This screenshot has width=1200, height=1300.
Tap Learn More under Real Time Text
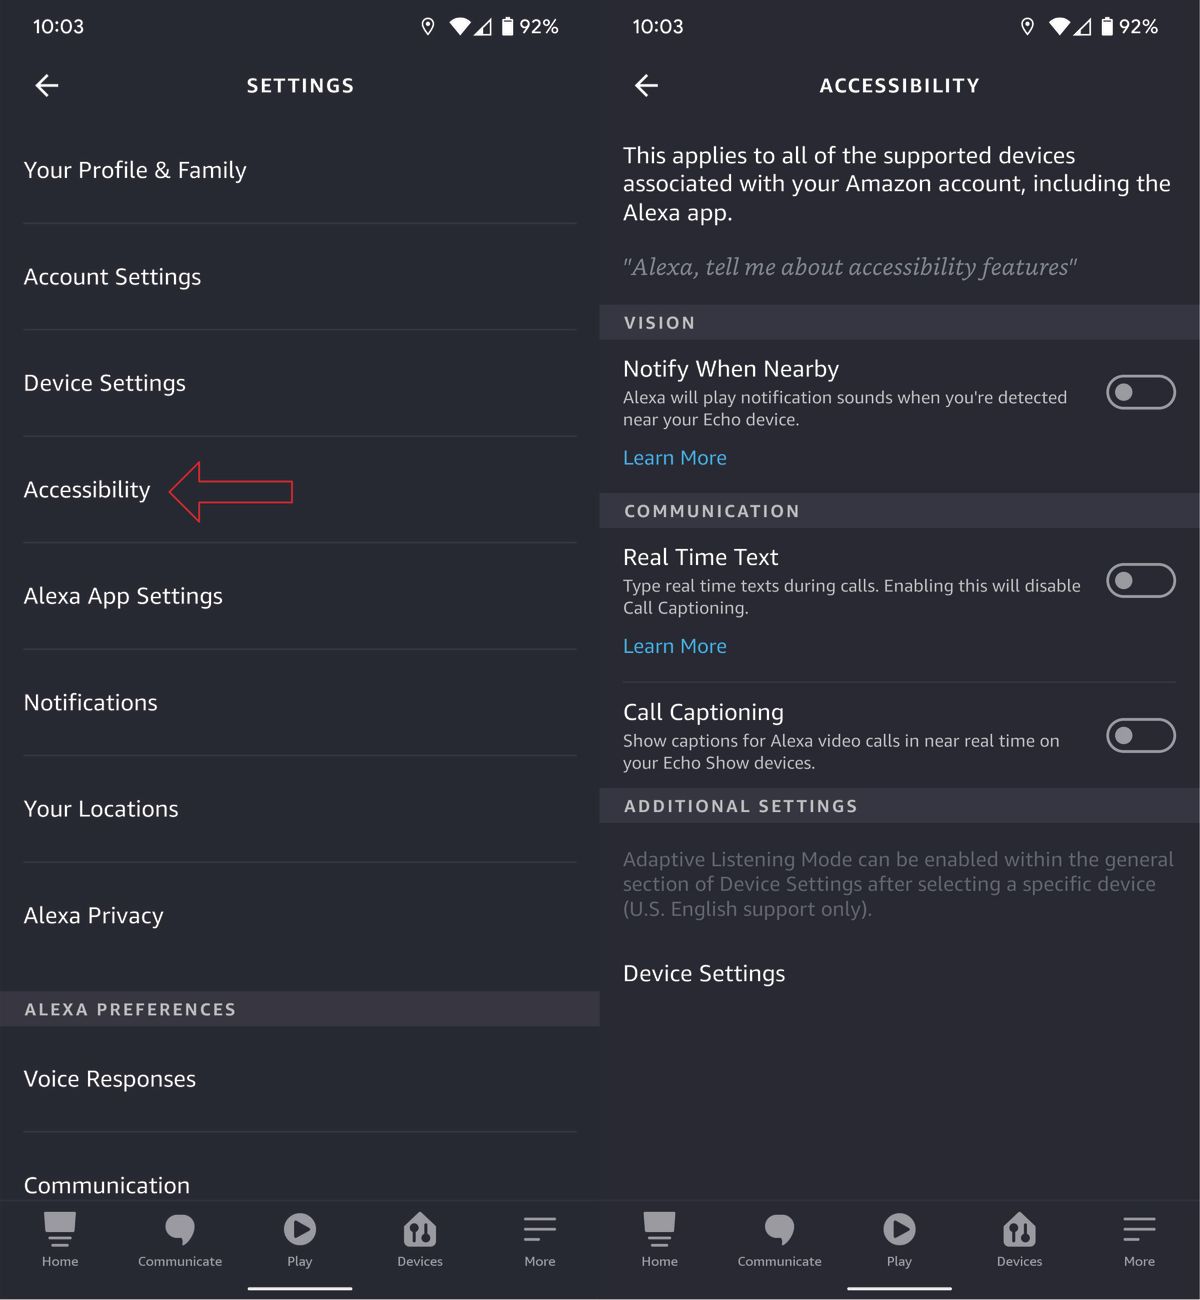674,646
